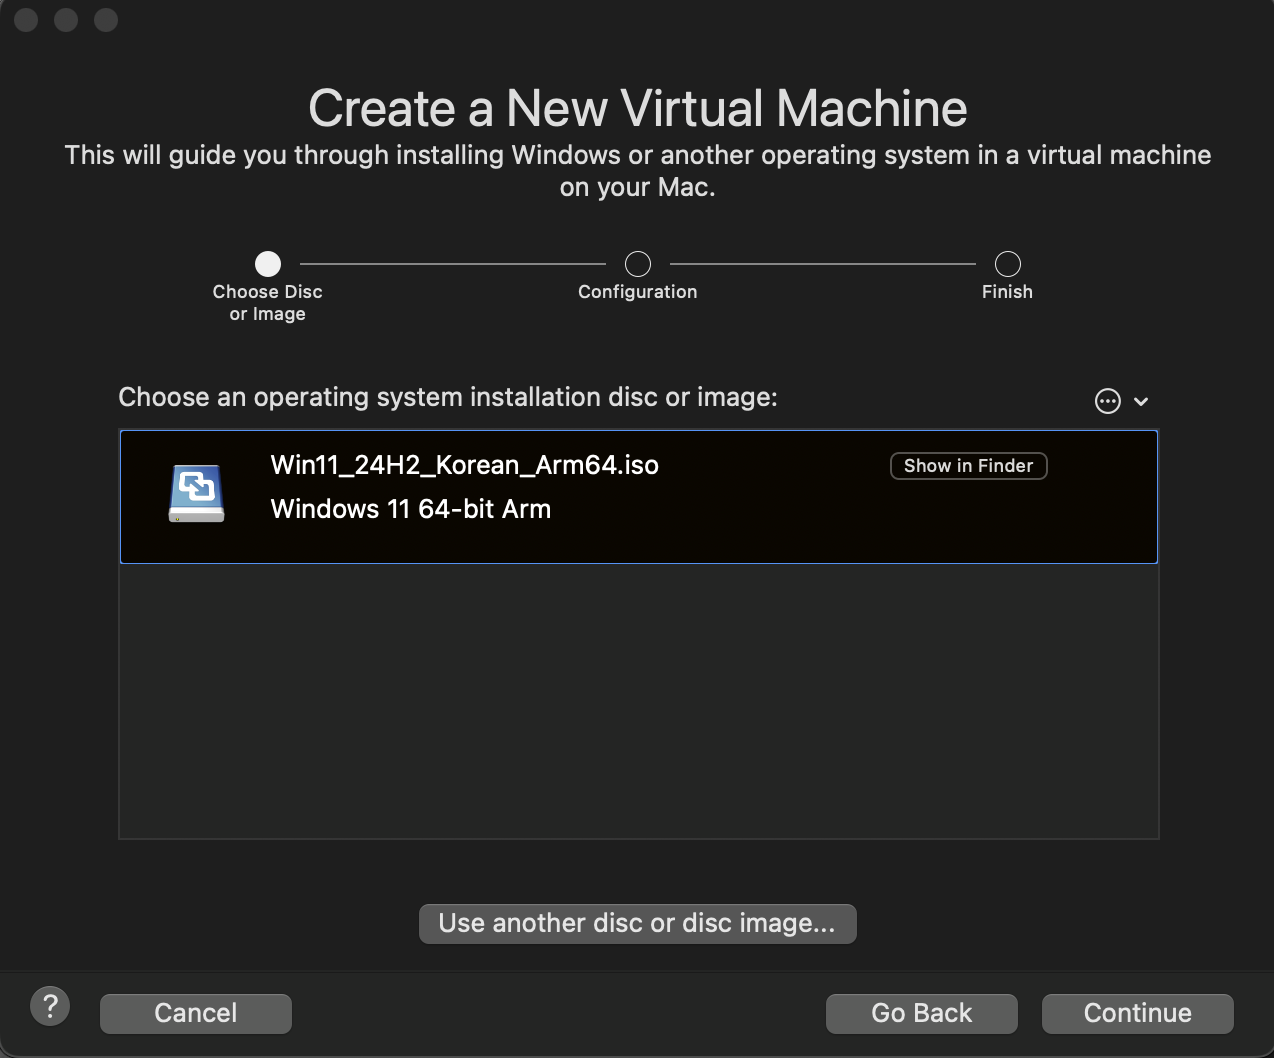The height and width of the screenshot is (1058, 1274).
Task: Expand the chevron next to ellipsis icon
Action: pyautogui.click(x=1141, y=401)
